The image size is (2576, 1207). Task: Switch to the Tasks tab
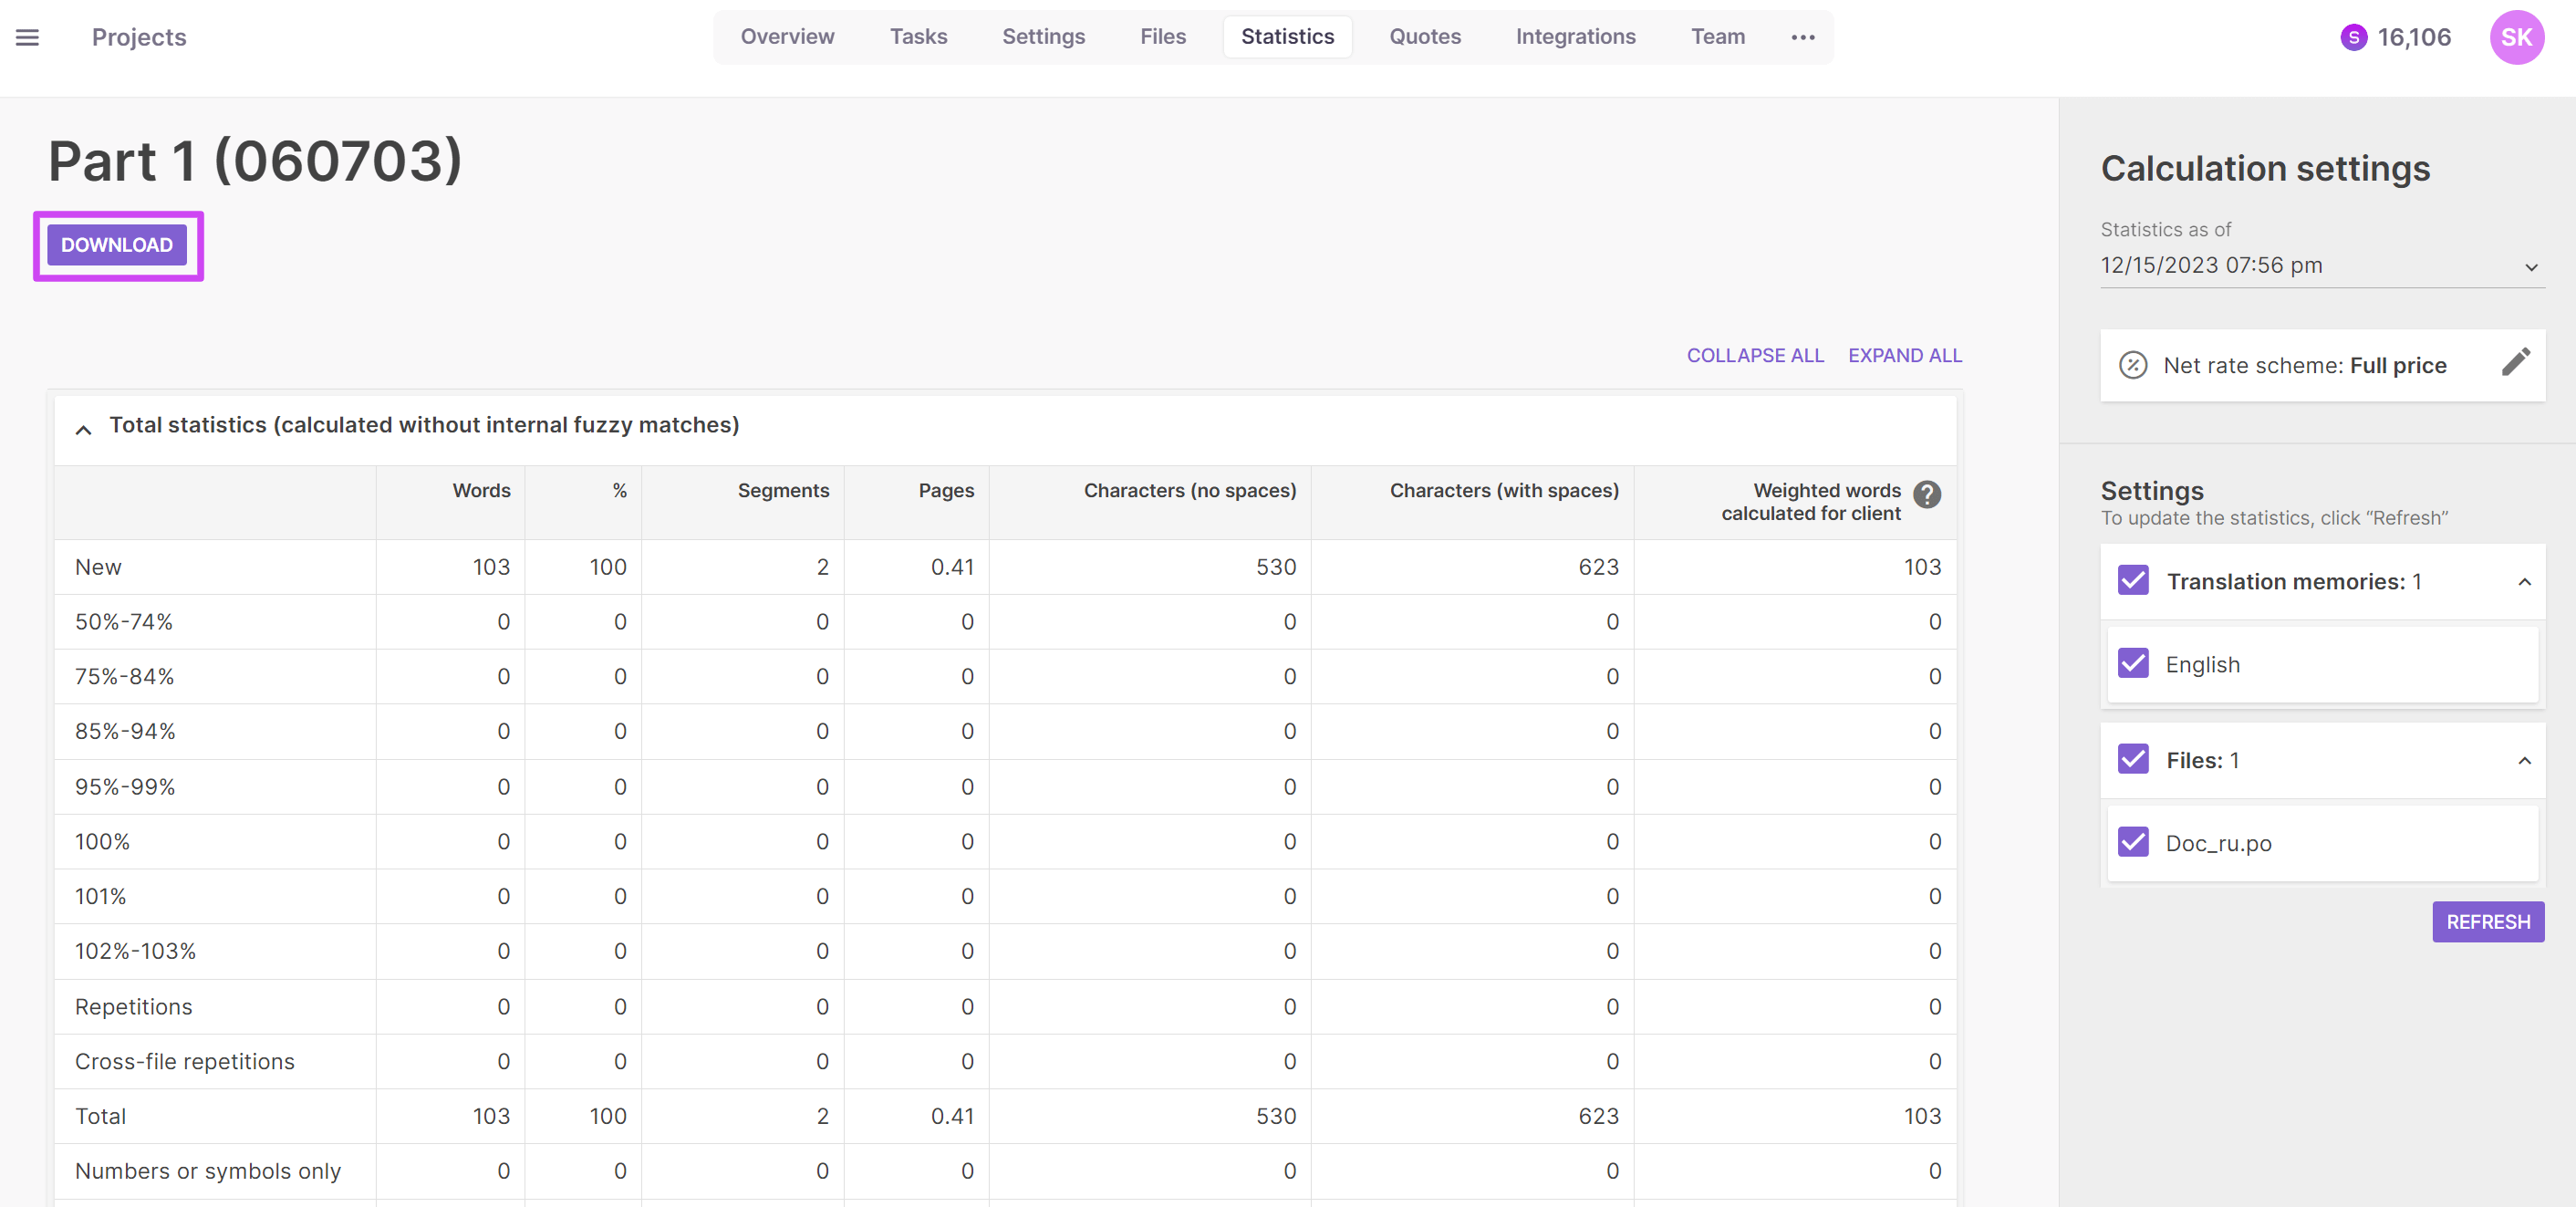tap(918, 37)
